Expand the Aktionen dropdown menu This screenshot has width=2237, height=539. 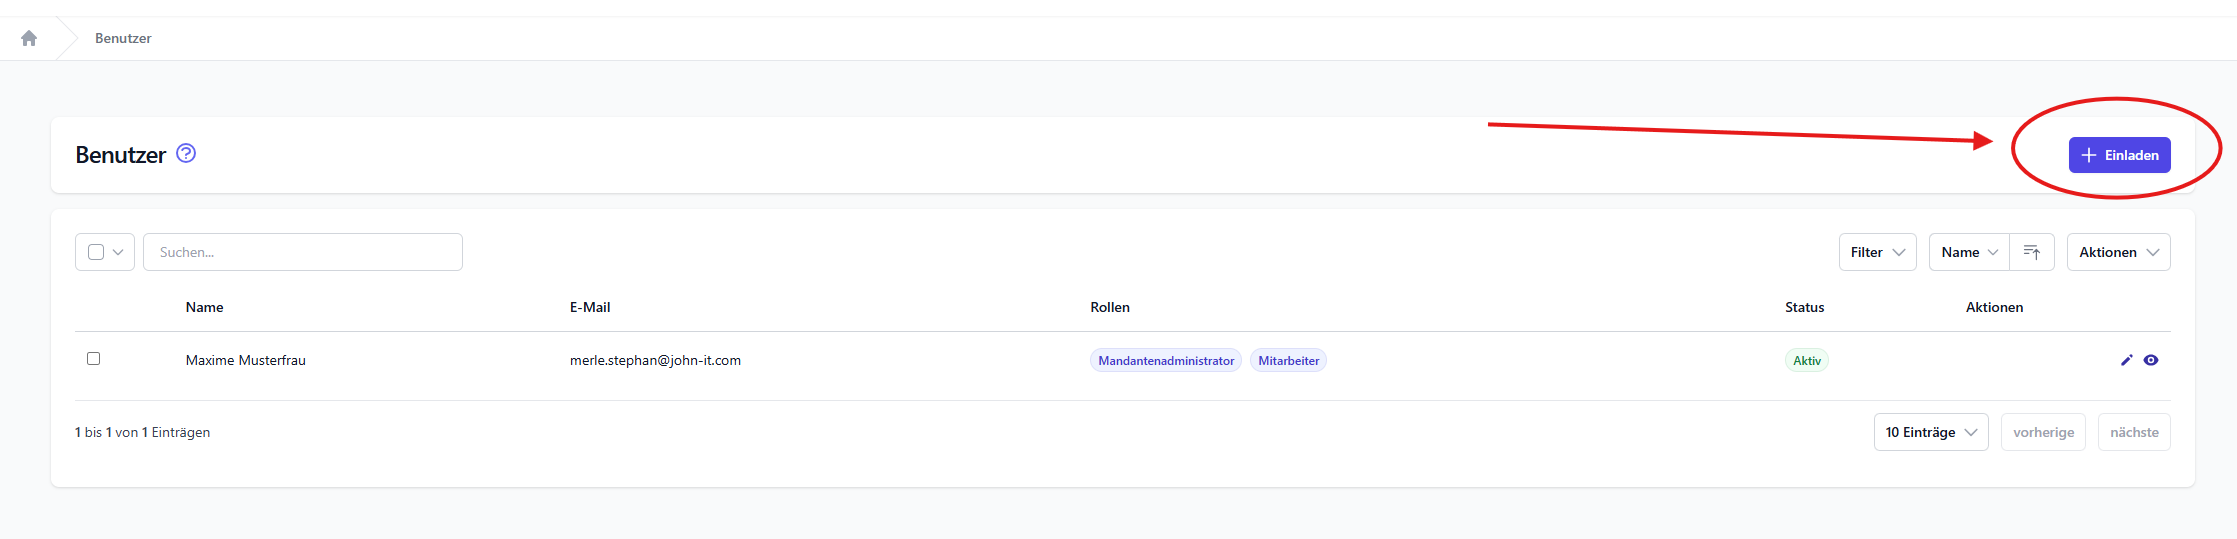2118,252
